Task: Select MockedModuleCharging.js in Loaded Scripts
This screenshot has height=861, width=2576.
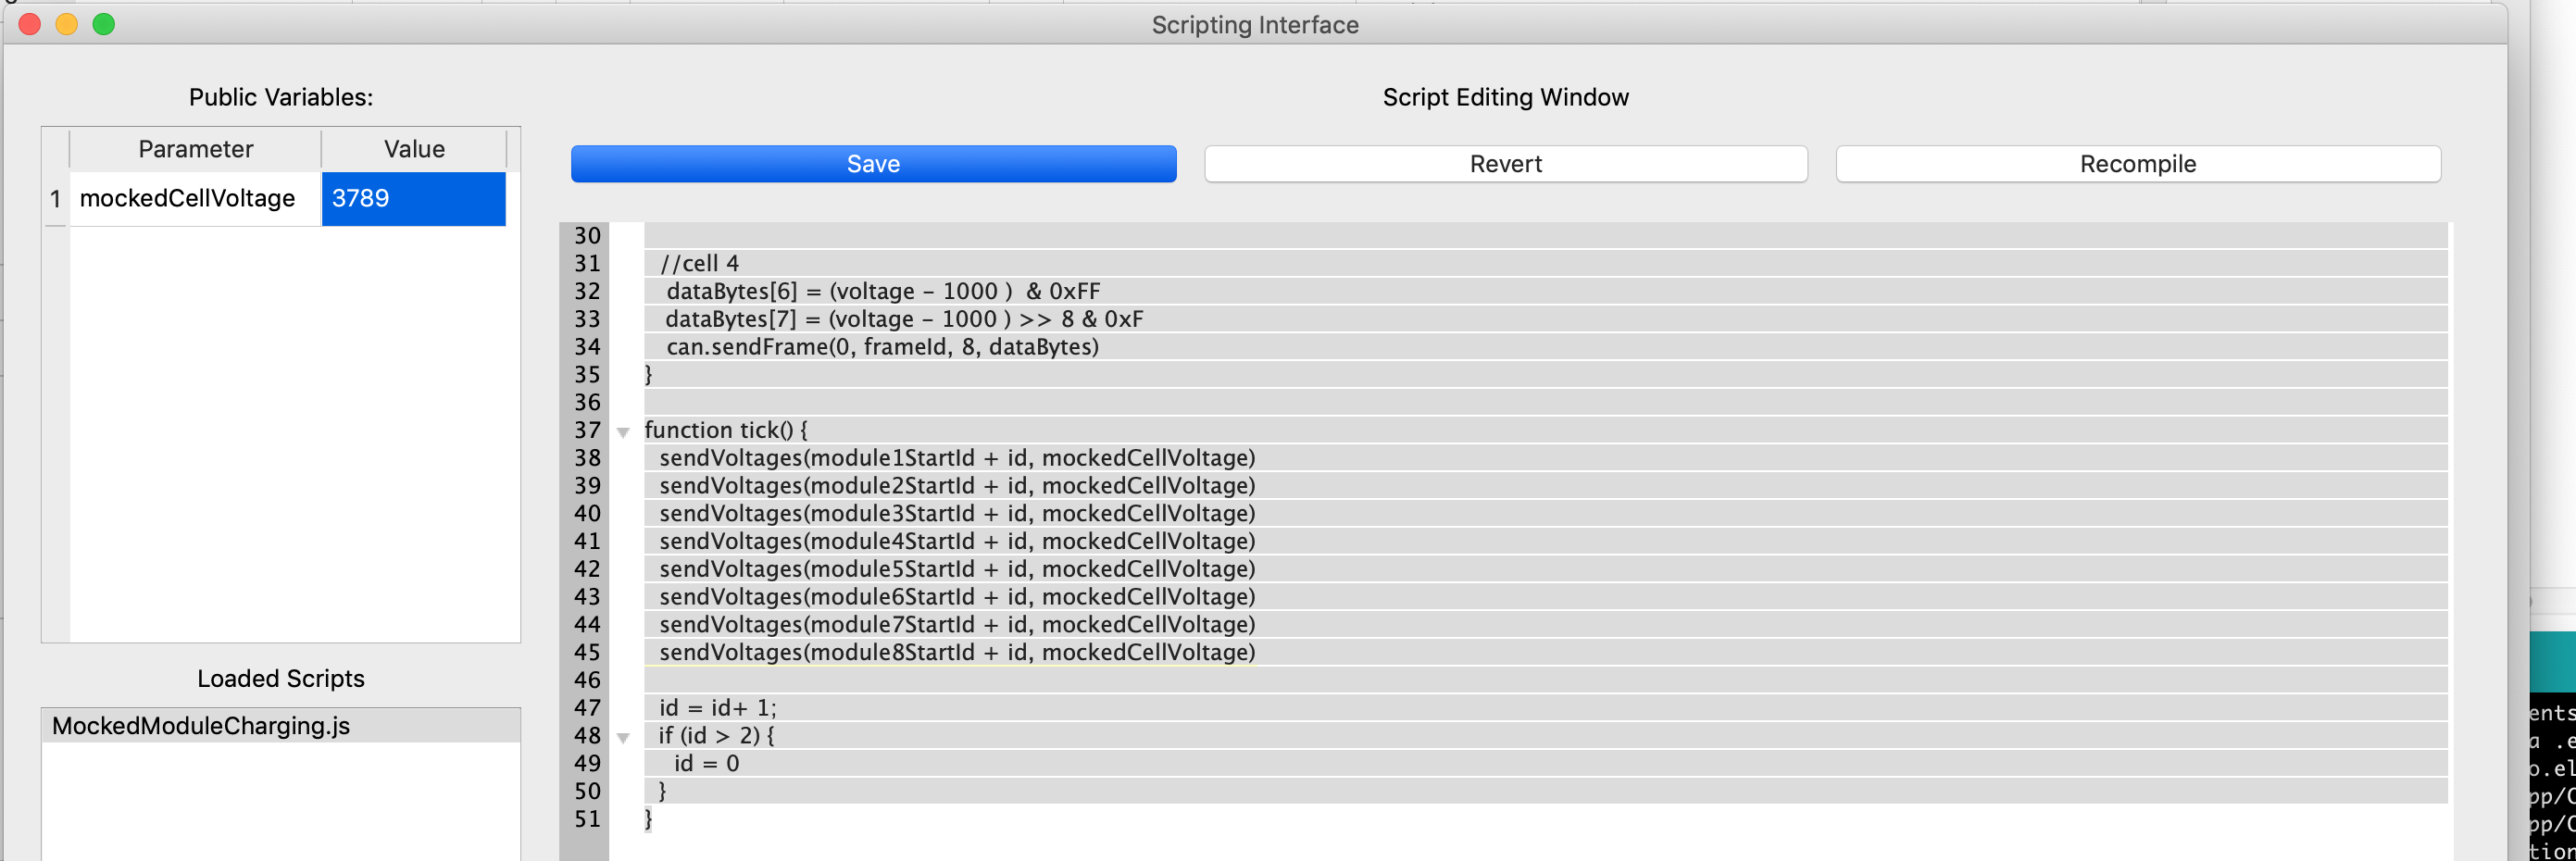Action: click(281, 726)
